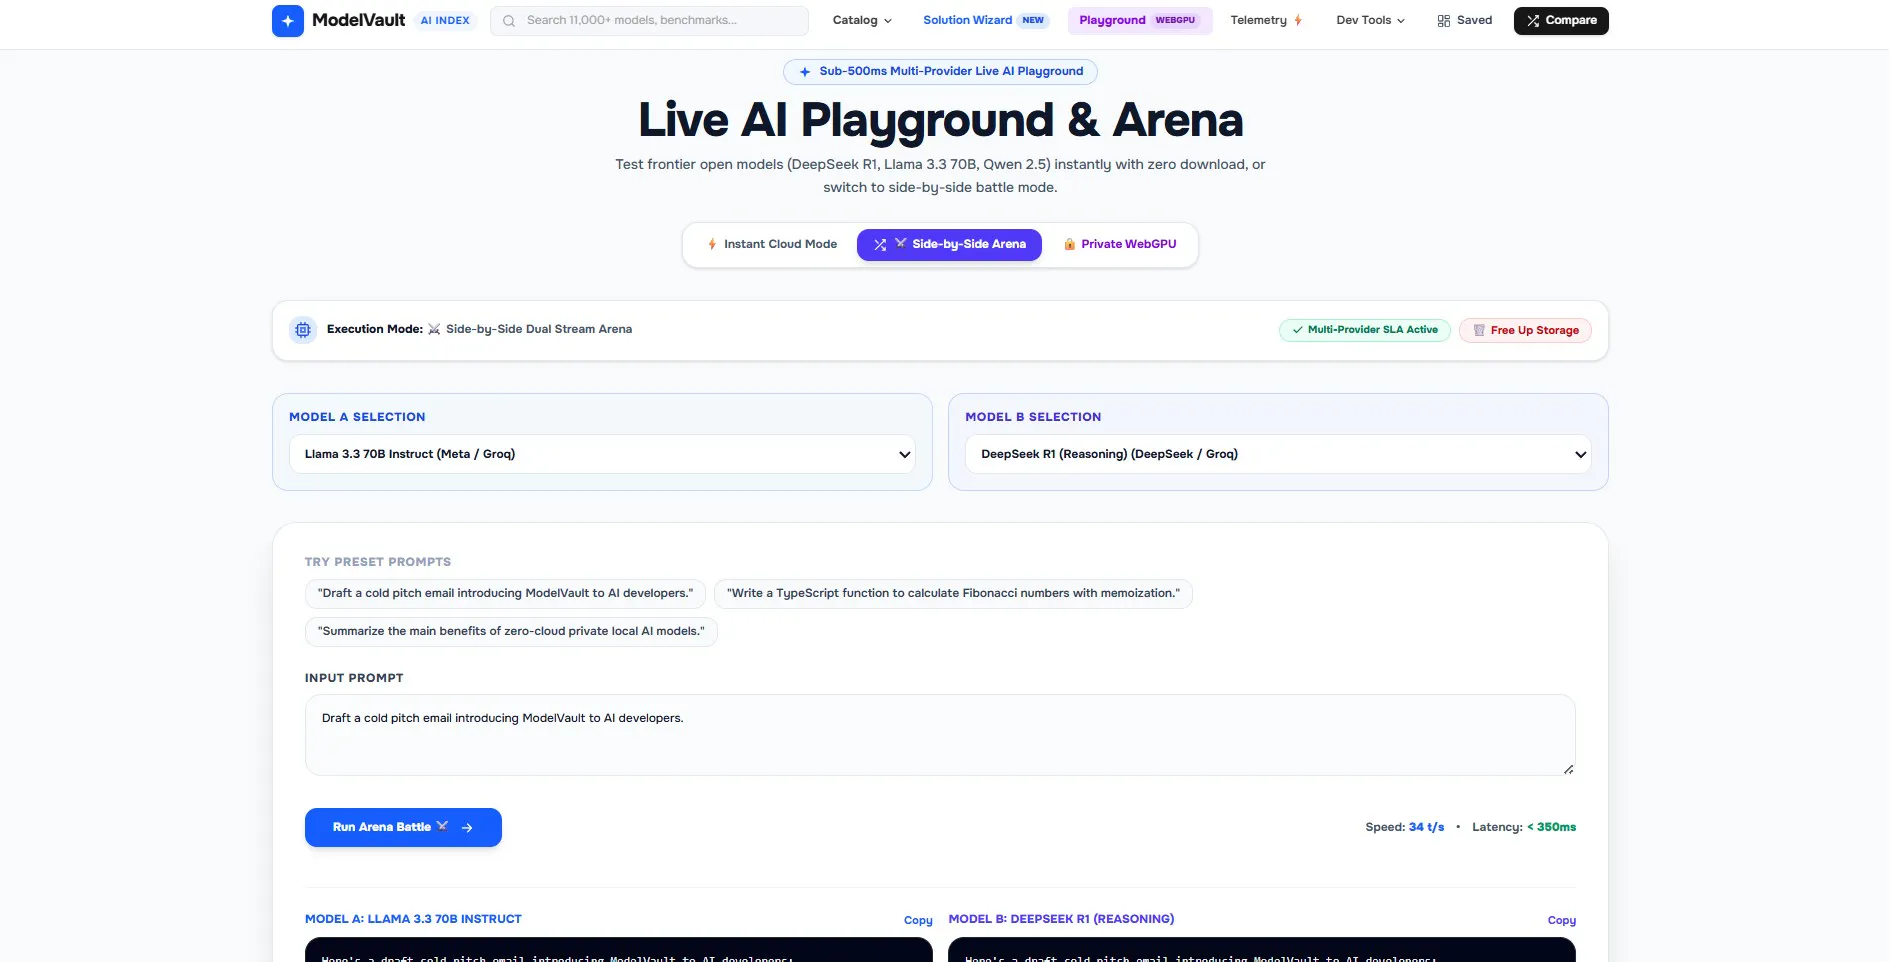The image size is (1892, 962).
Task: Open the Solution Wizard page
Action: [x=985, y=20]
